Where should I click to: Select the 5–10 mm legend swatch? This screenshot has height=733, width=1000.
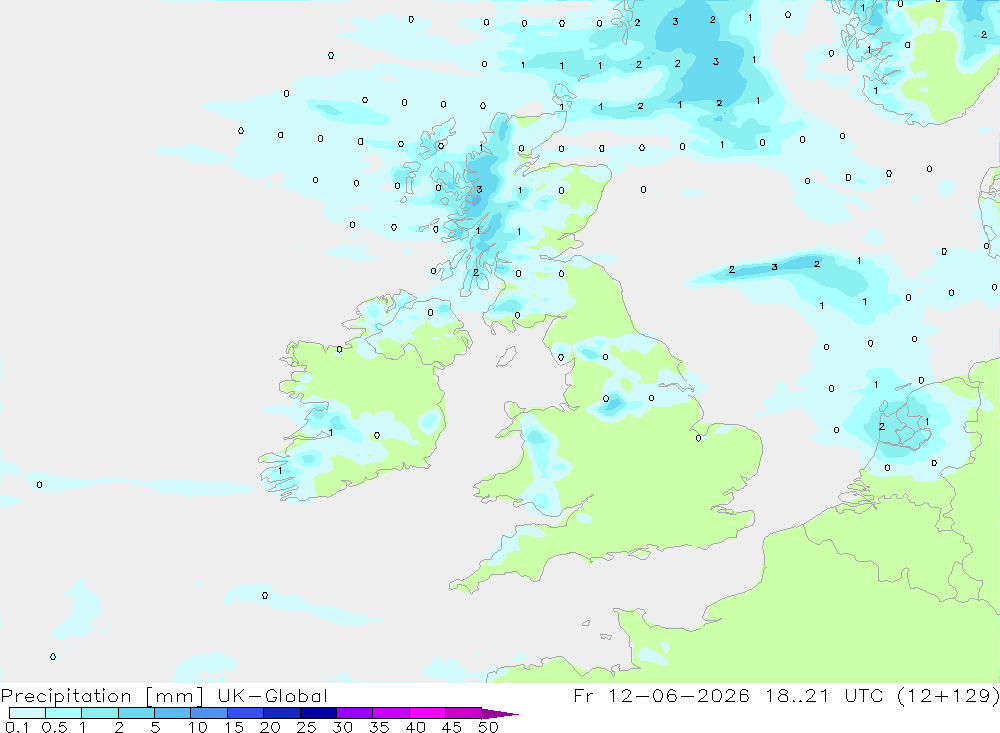click(172, 713)
